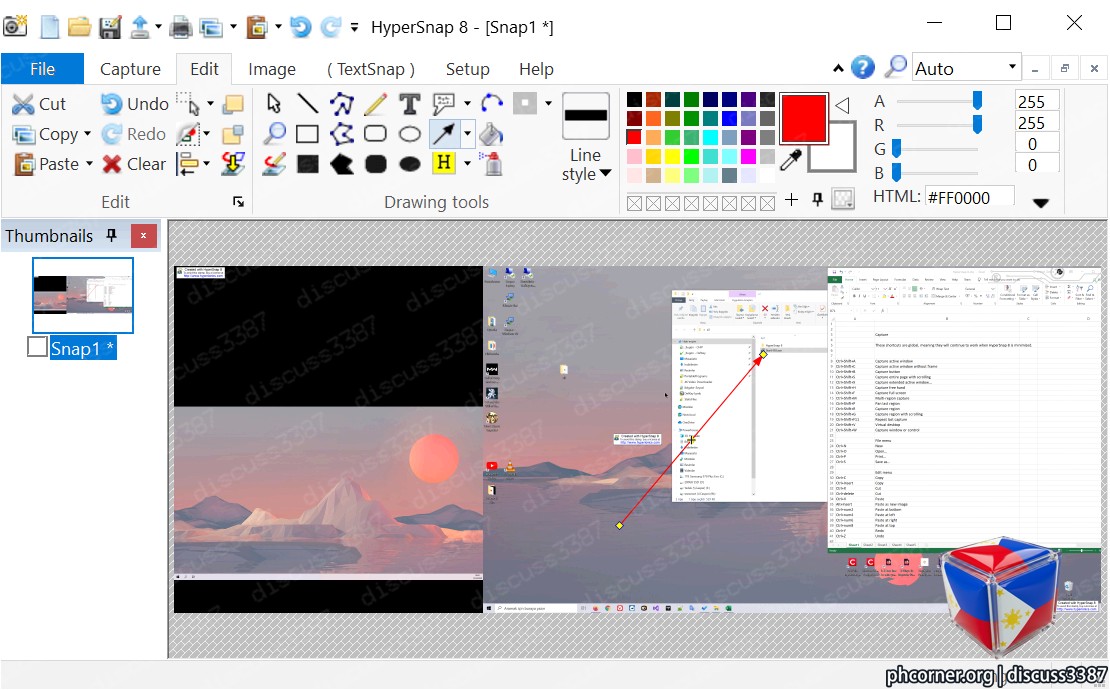This screenshot has width=1110, height=690.
Task: Select the Pencil freehand tool
Action: coord(375,103)
